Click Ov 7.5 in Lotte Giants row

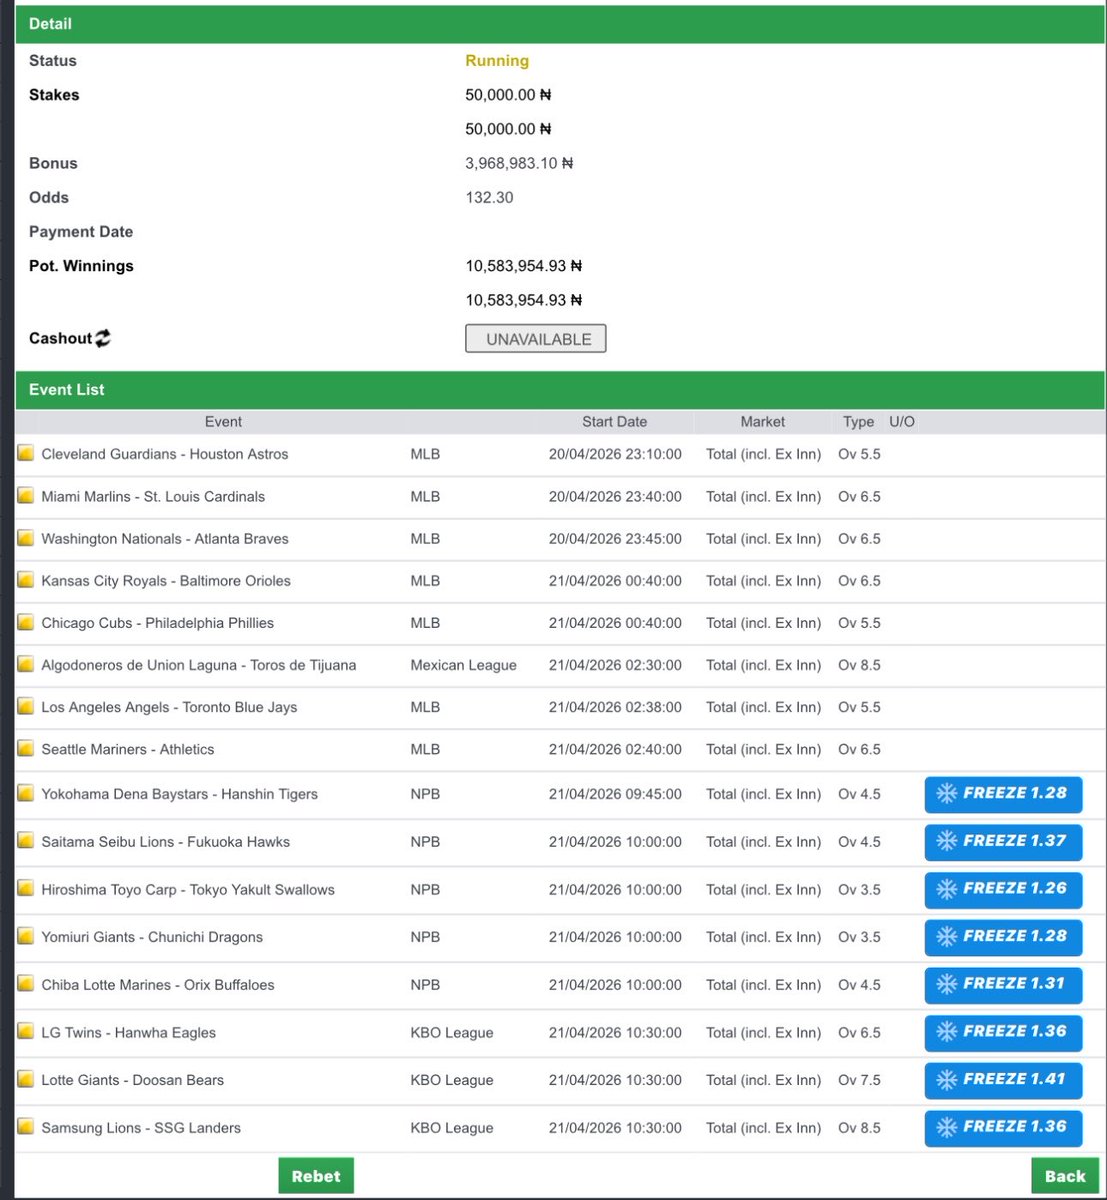(x=859, y=1080)
